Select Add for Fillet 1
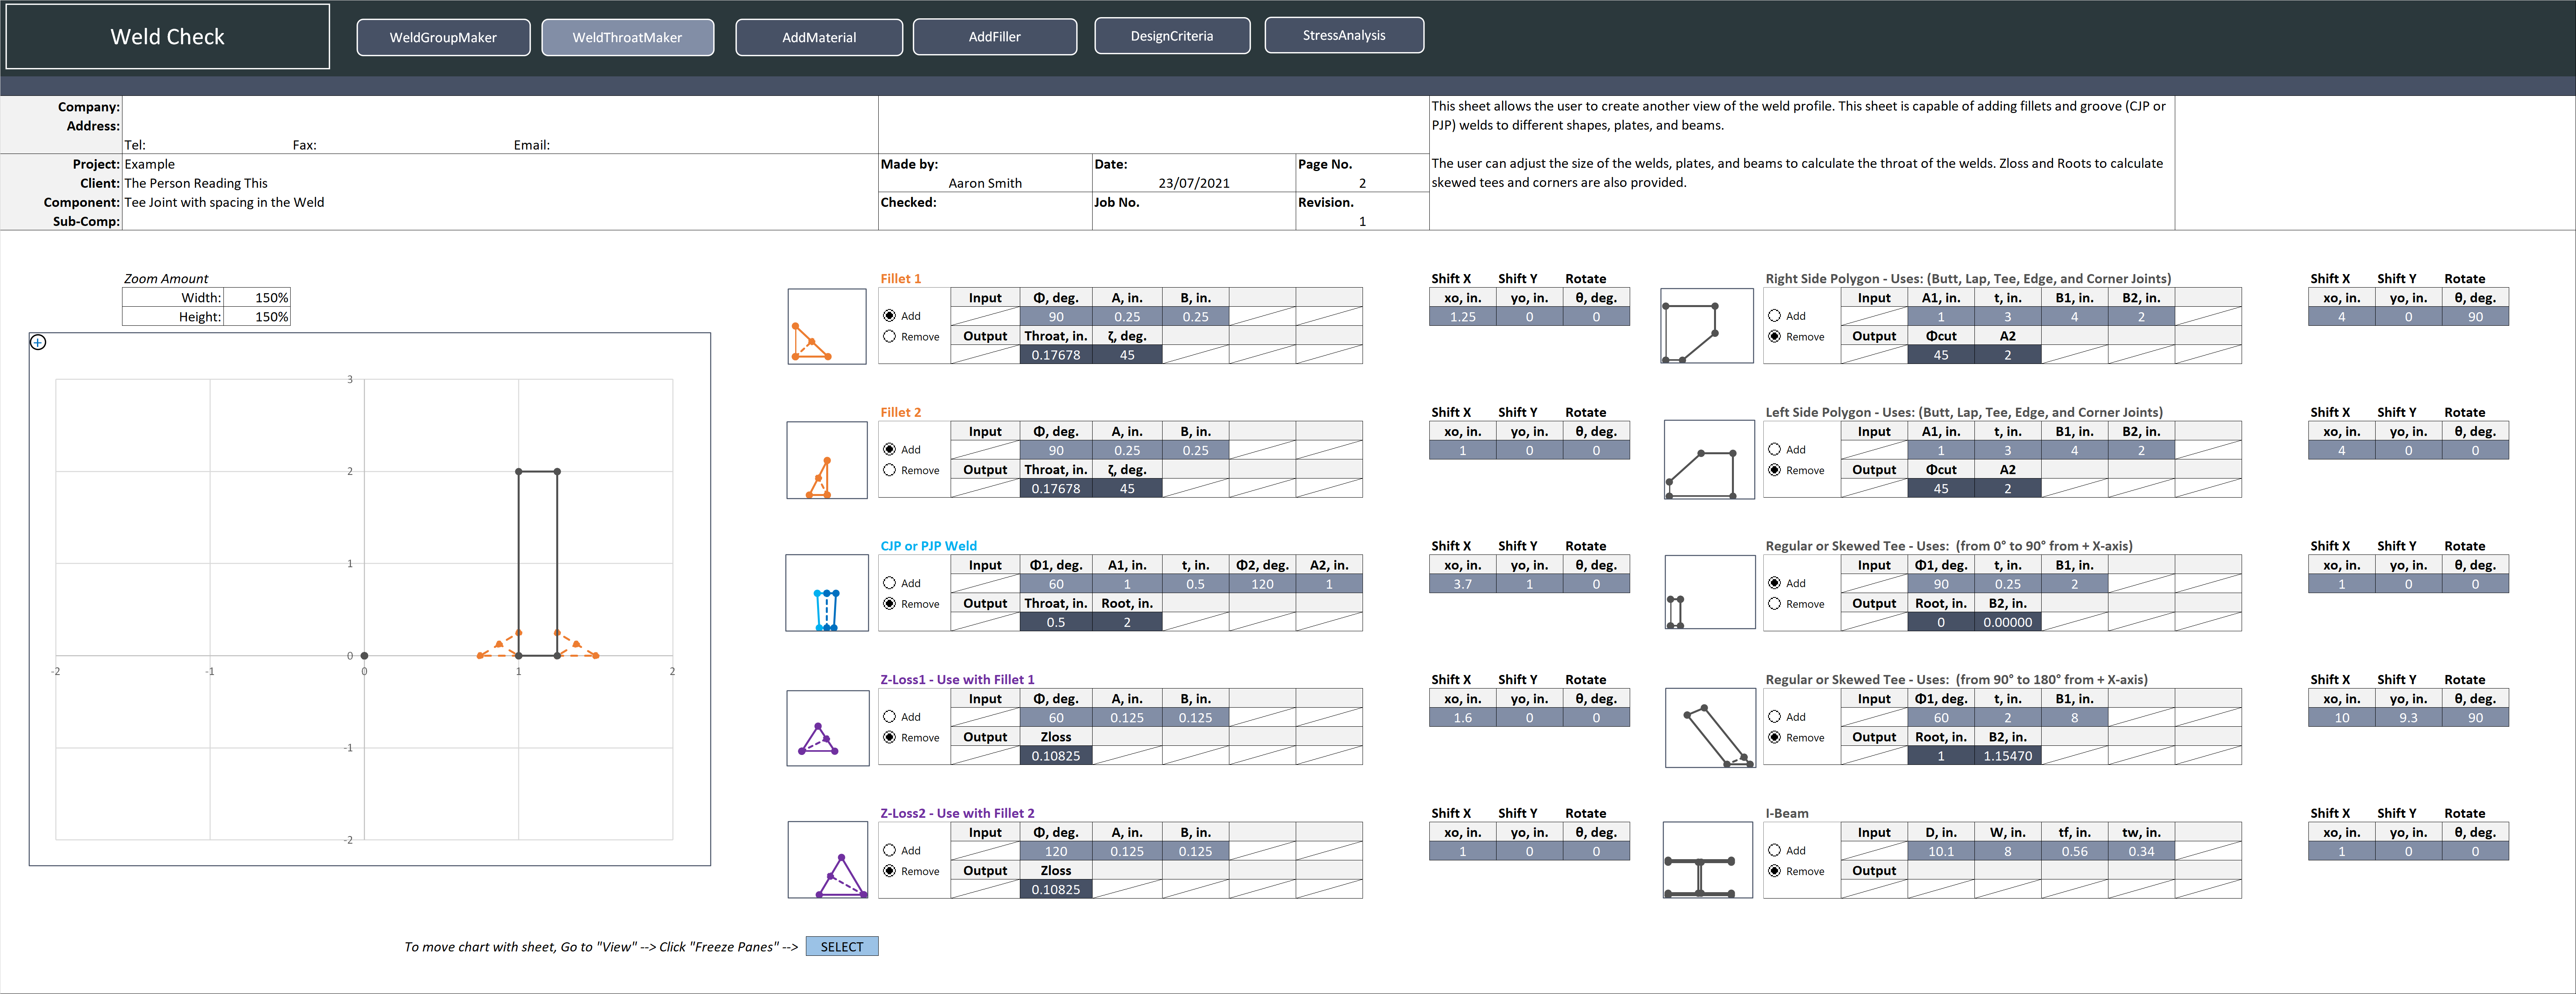This screenshot has height=994, width=2576. pyautogui.click(x=889, y=316)
